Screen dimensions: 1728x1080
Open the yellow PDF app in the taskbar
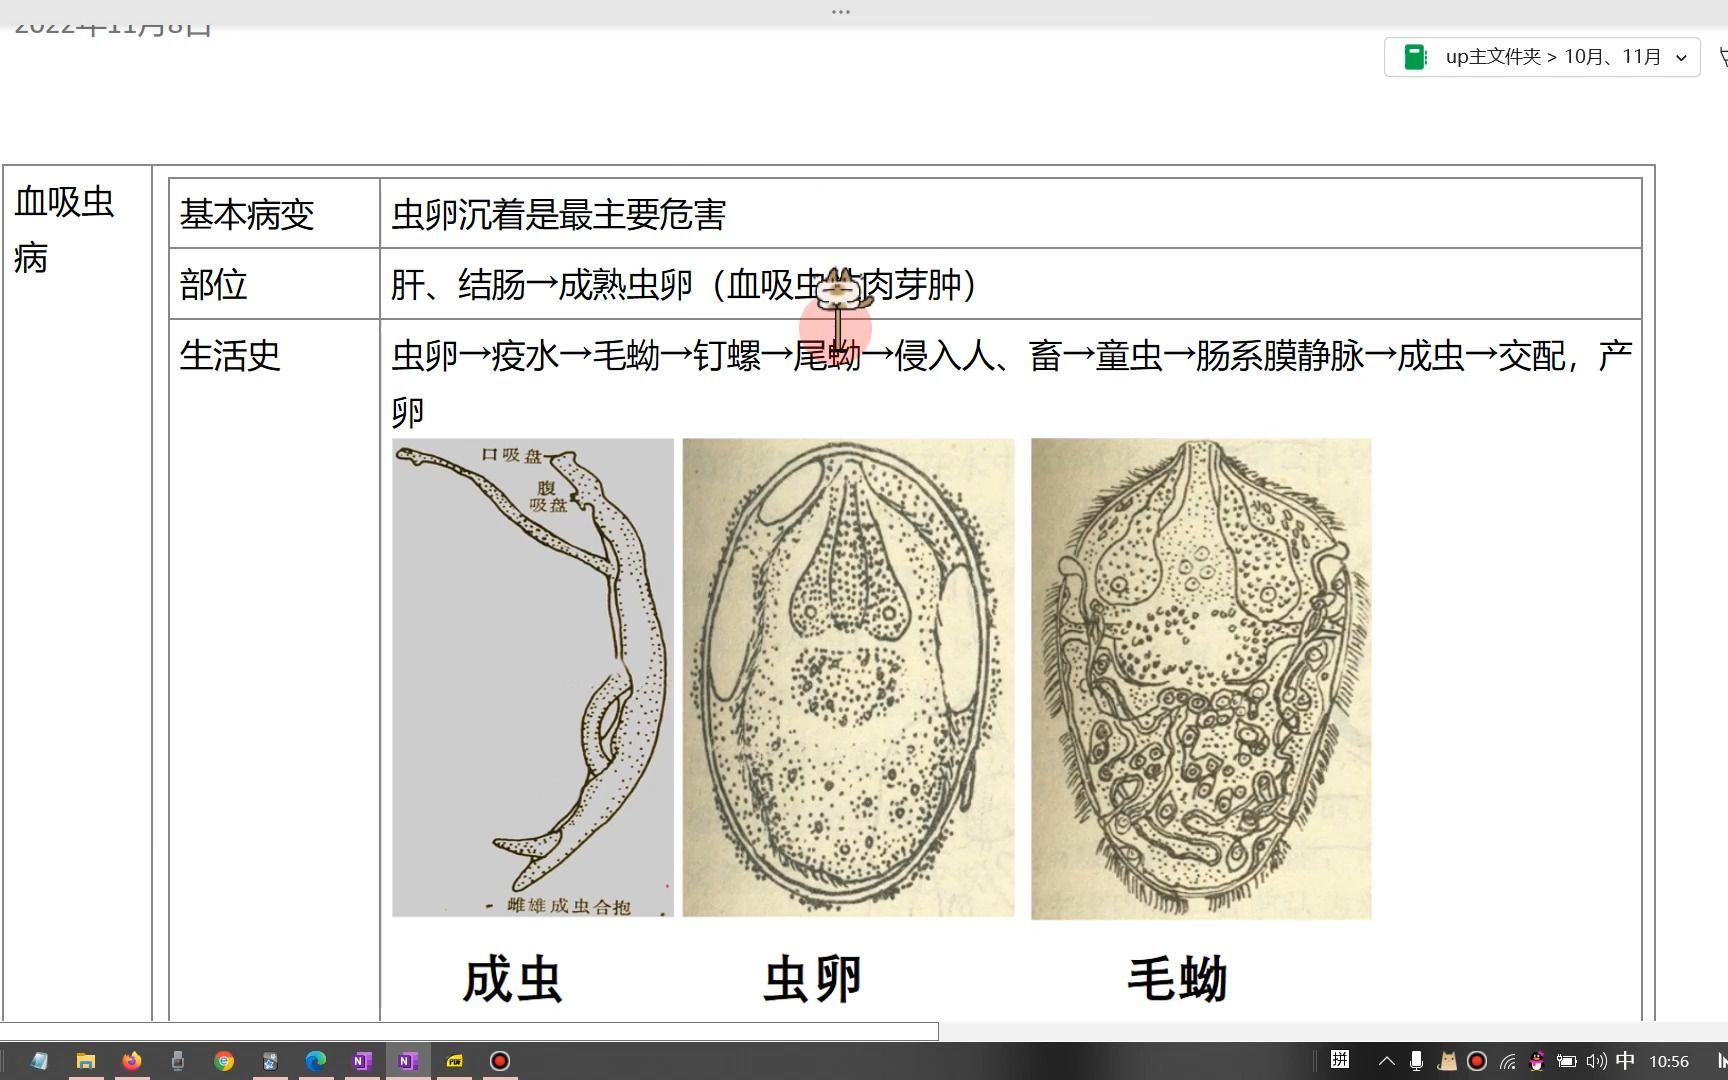[x=455, y=1061]
